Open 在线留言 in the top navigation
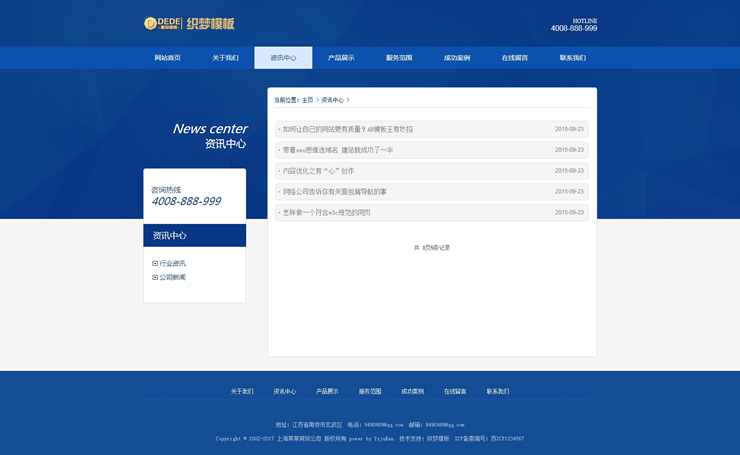The width and height of the screenshot is (740, 455). coord(515,58)
